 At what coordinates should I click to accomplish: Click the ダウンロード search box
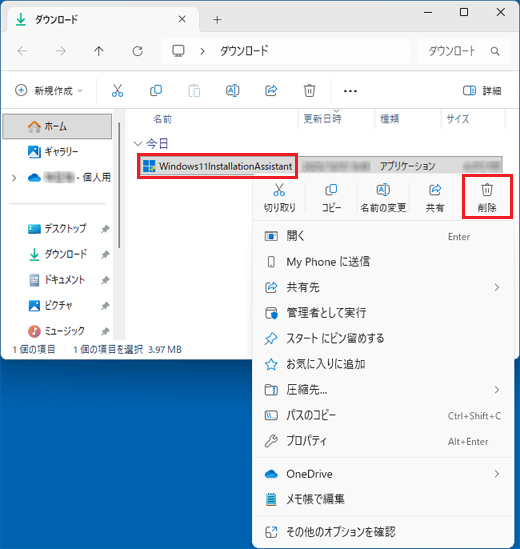pyautogui.click(x=463, y=51)
